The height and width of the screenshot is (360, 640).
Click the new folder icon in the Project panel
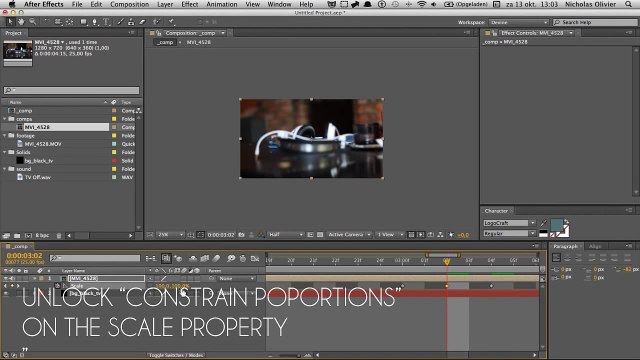click(x=17, y=236)
